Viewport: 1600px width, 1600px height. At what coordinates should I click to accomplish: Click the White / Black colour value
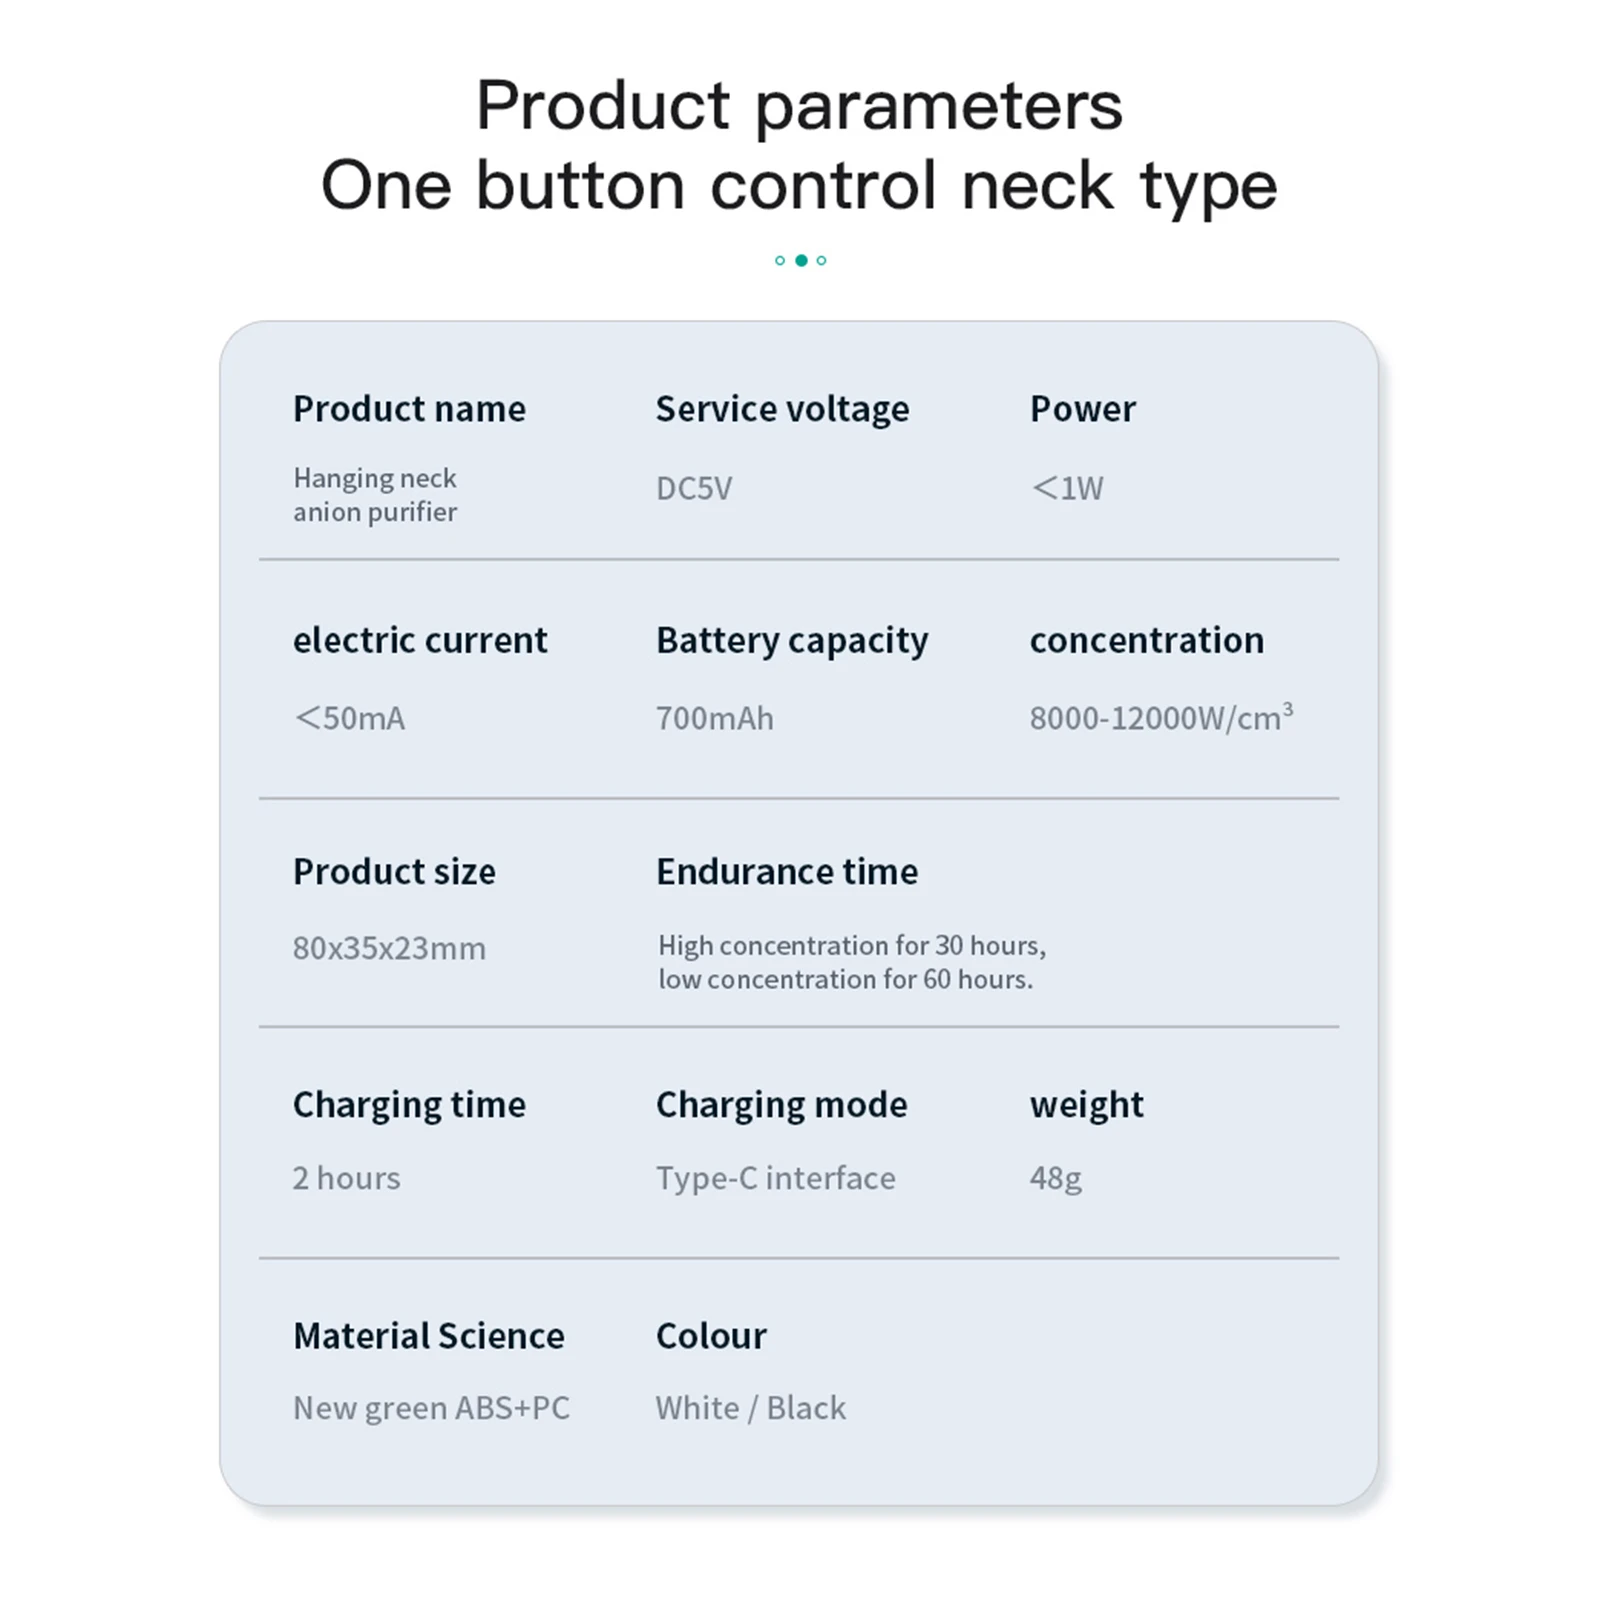[751, 1408]
